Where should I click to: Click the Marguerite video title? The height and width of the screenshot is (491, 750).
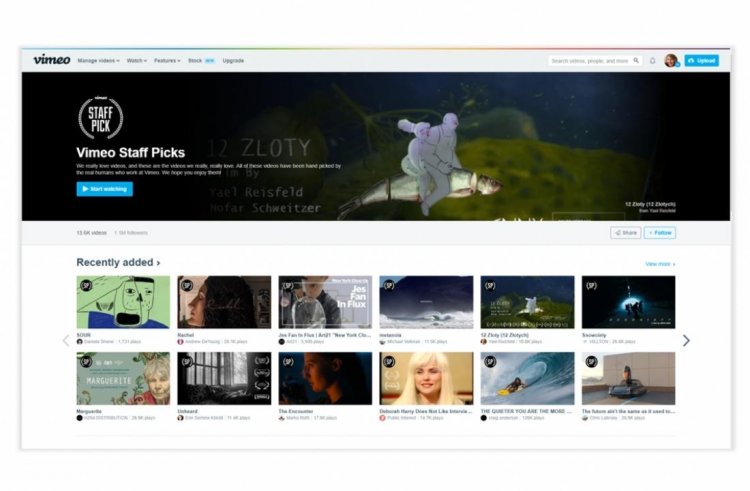coord(89,411)
